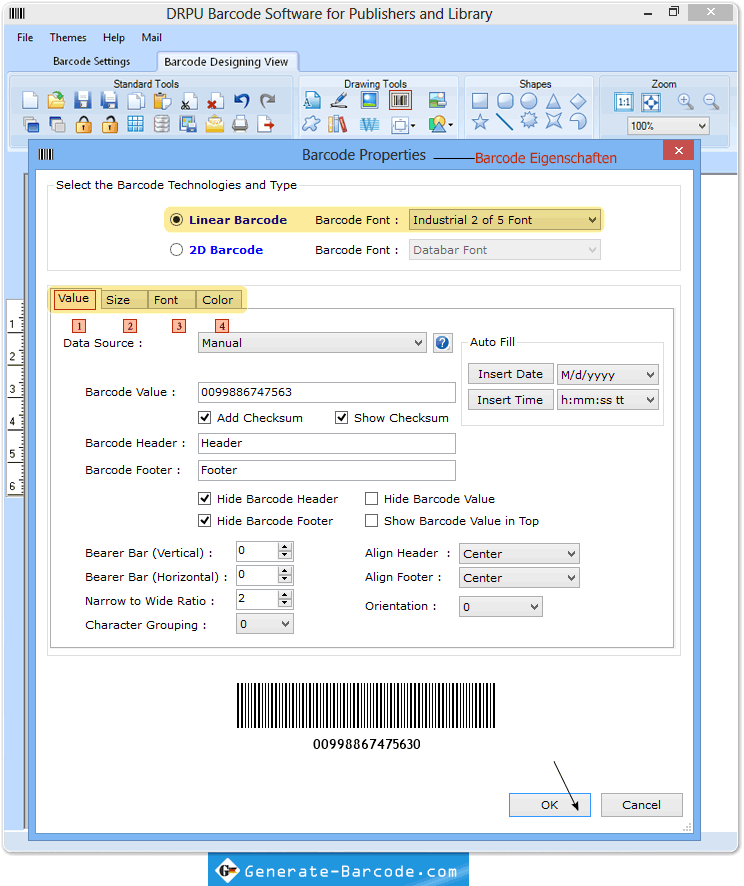Toggle the Show Checksum checkbox

341,418
